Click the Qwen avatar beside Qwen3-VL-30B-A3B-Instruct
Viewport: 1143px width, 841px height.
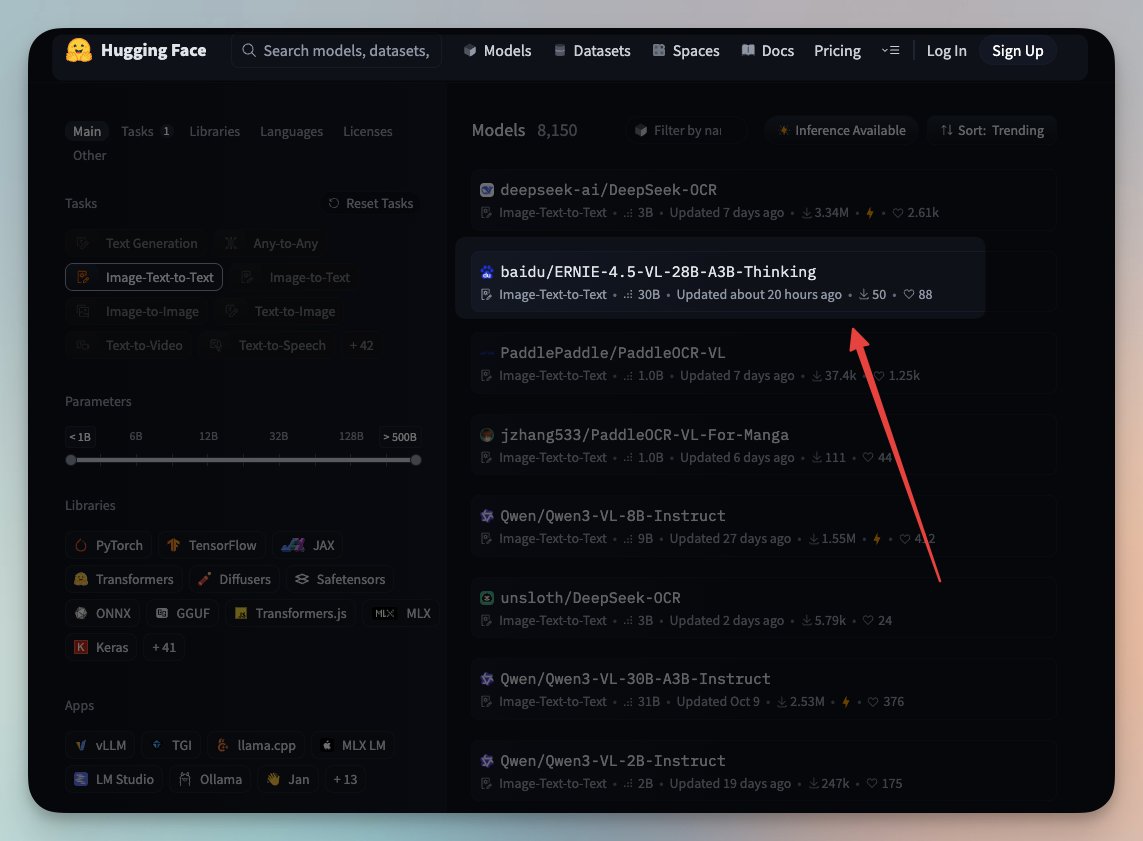coord(487,679)
